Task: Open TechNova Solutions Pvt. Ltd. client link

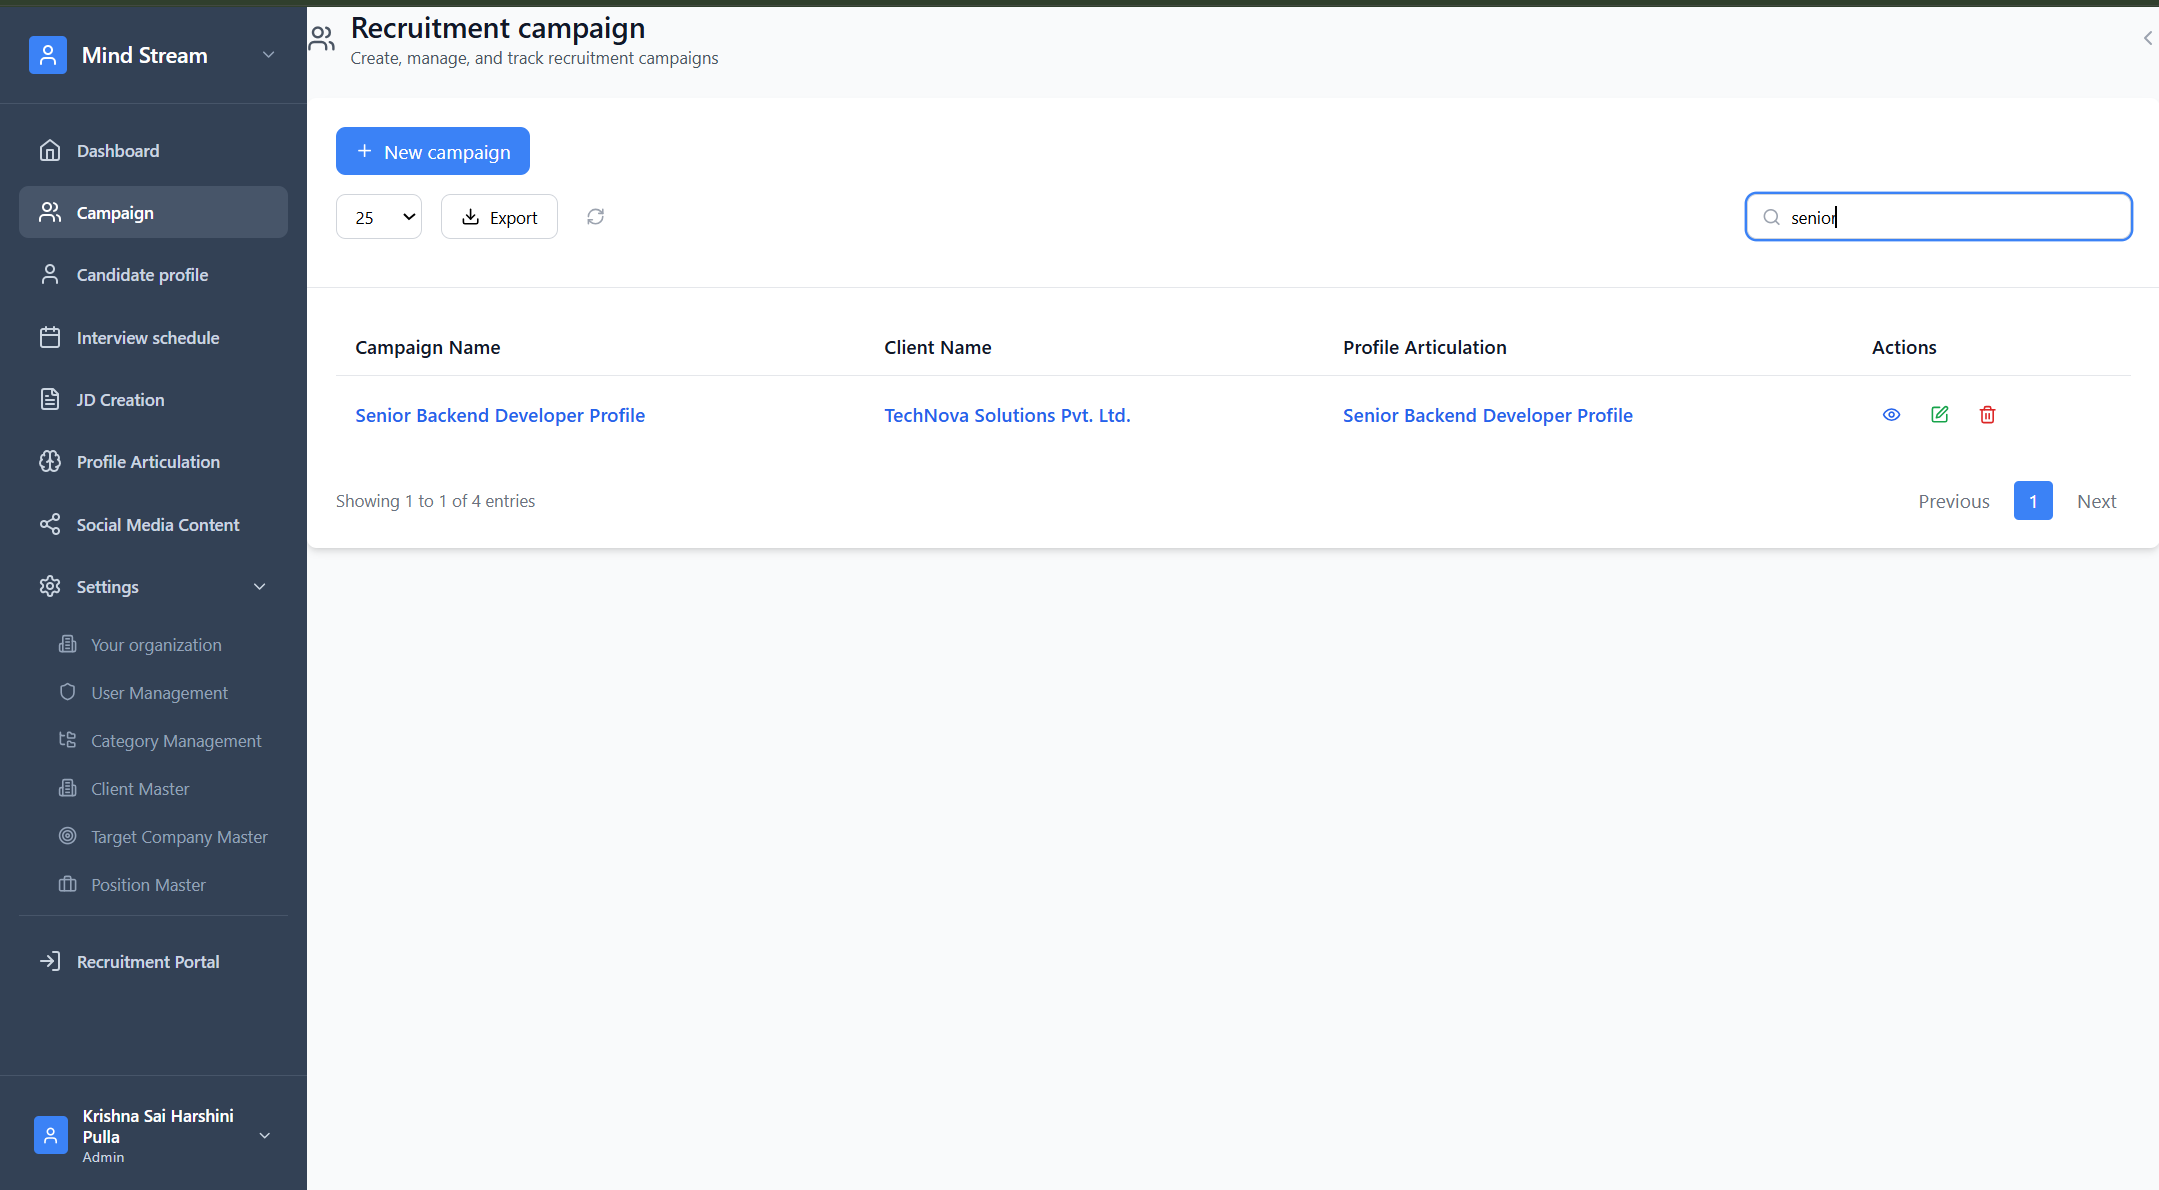Action: tap(1006, 415)
